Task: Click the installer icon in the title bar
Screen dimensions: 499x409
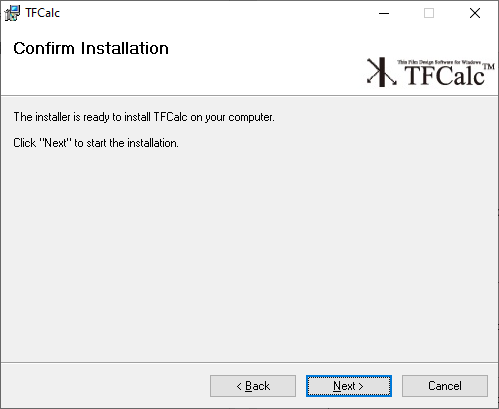Action: pyautogui.click(x=12, y=13)
